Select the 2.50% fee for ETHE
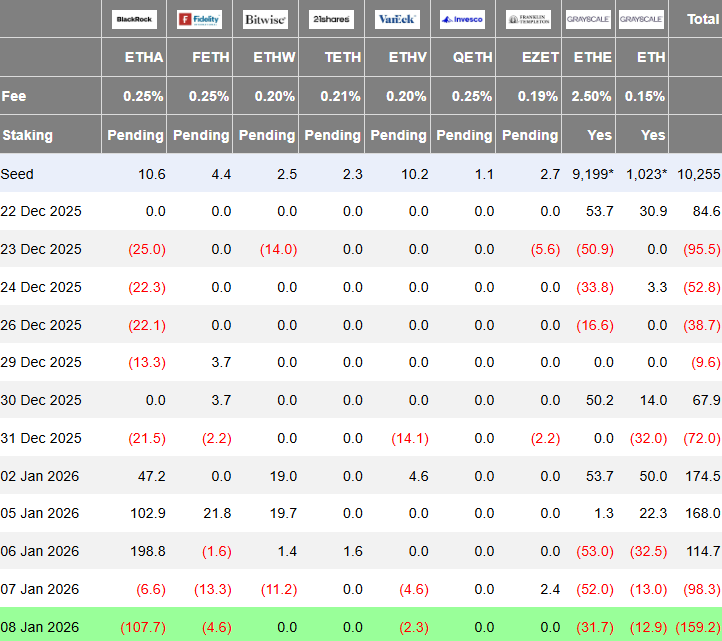The height and width of the screenshot is (641, 722). pos(592,96)
